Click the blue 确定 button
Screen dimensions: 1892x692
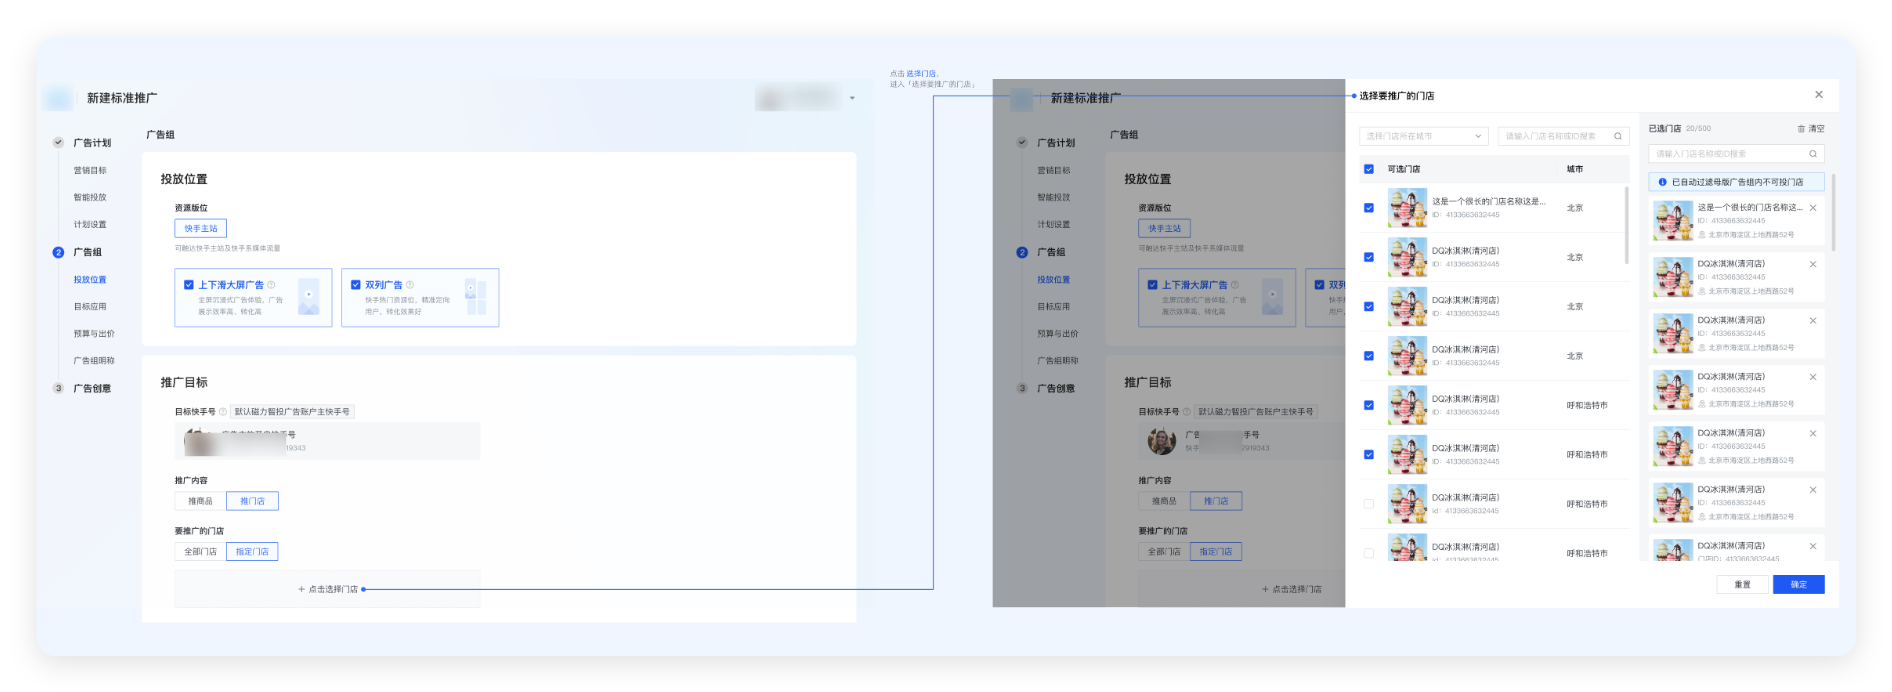pyautogui.click(x=1798, y=584)
